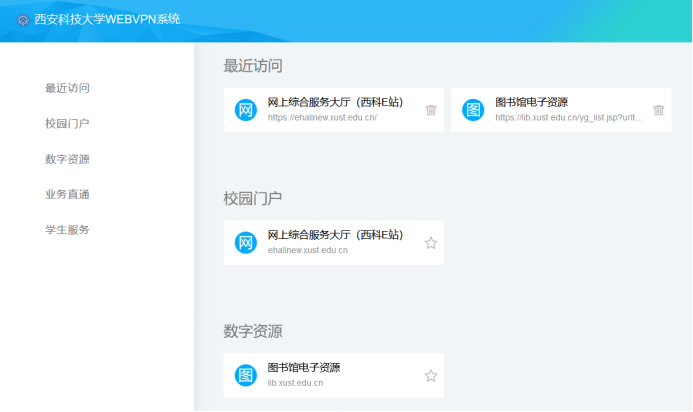693x412 pixels.
Task: Click the 图 icon in 最近访问 card
Action: pyautogui.click(x=473, y=110)
